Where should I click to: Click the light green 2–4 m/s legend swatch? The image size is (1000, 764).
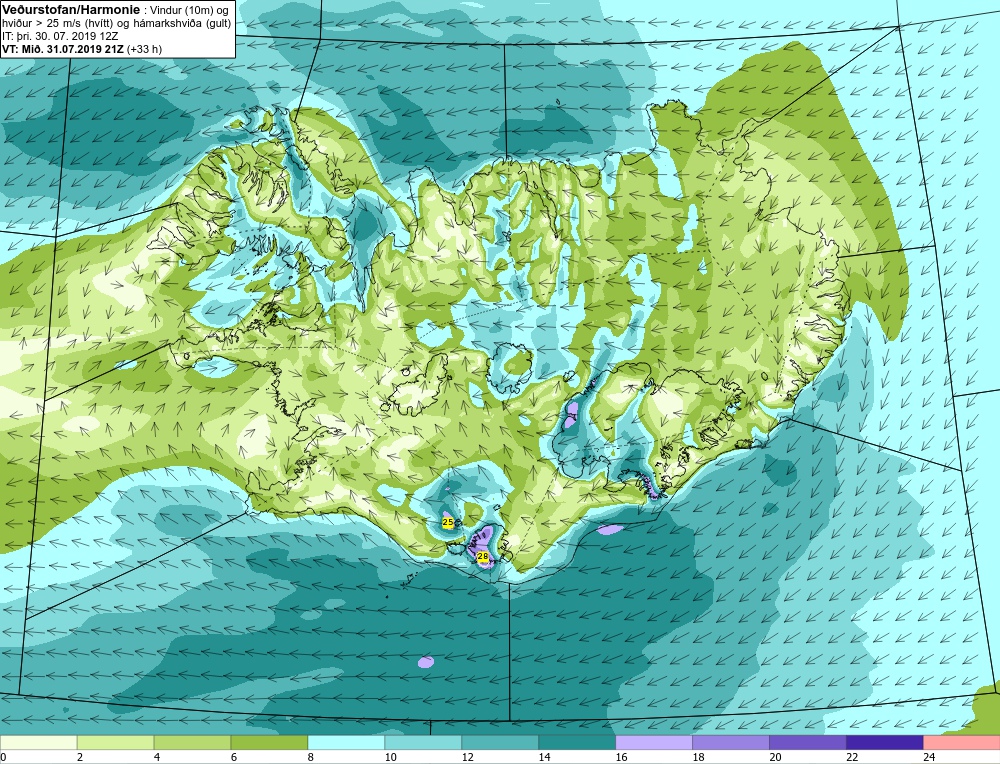point(115,743)
